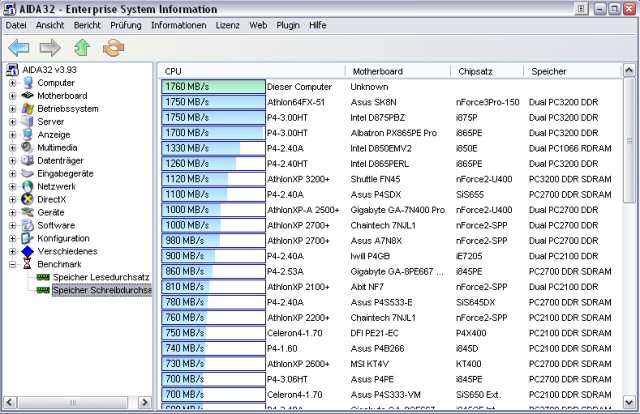The height and width of the screenshot is (414, 640).
Task: Click the tree panel scroll right arrow
Action: [144, 403]
